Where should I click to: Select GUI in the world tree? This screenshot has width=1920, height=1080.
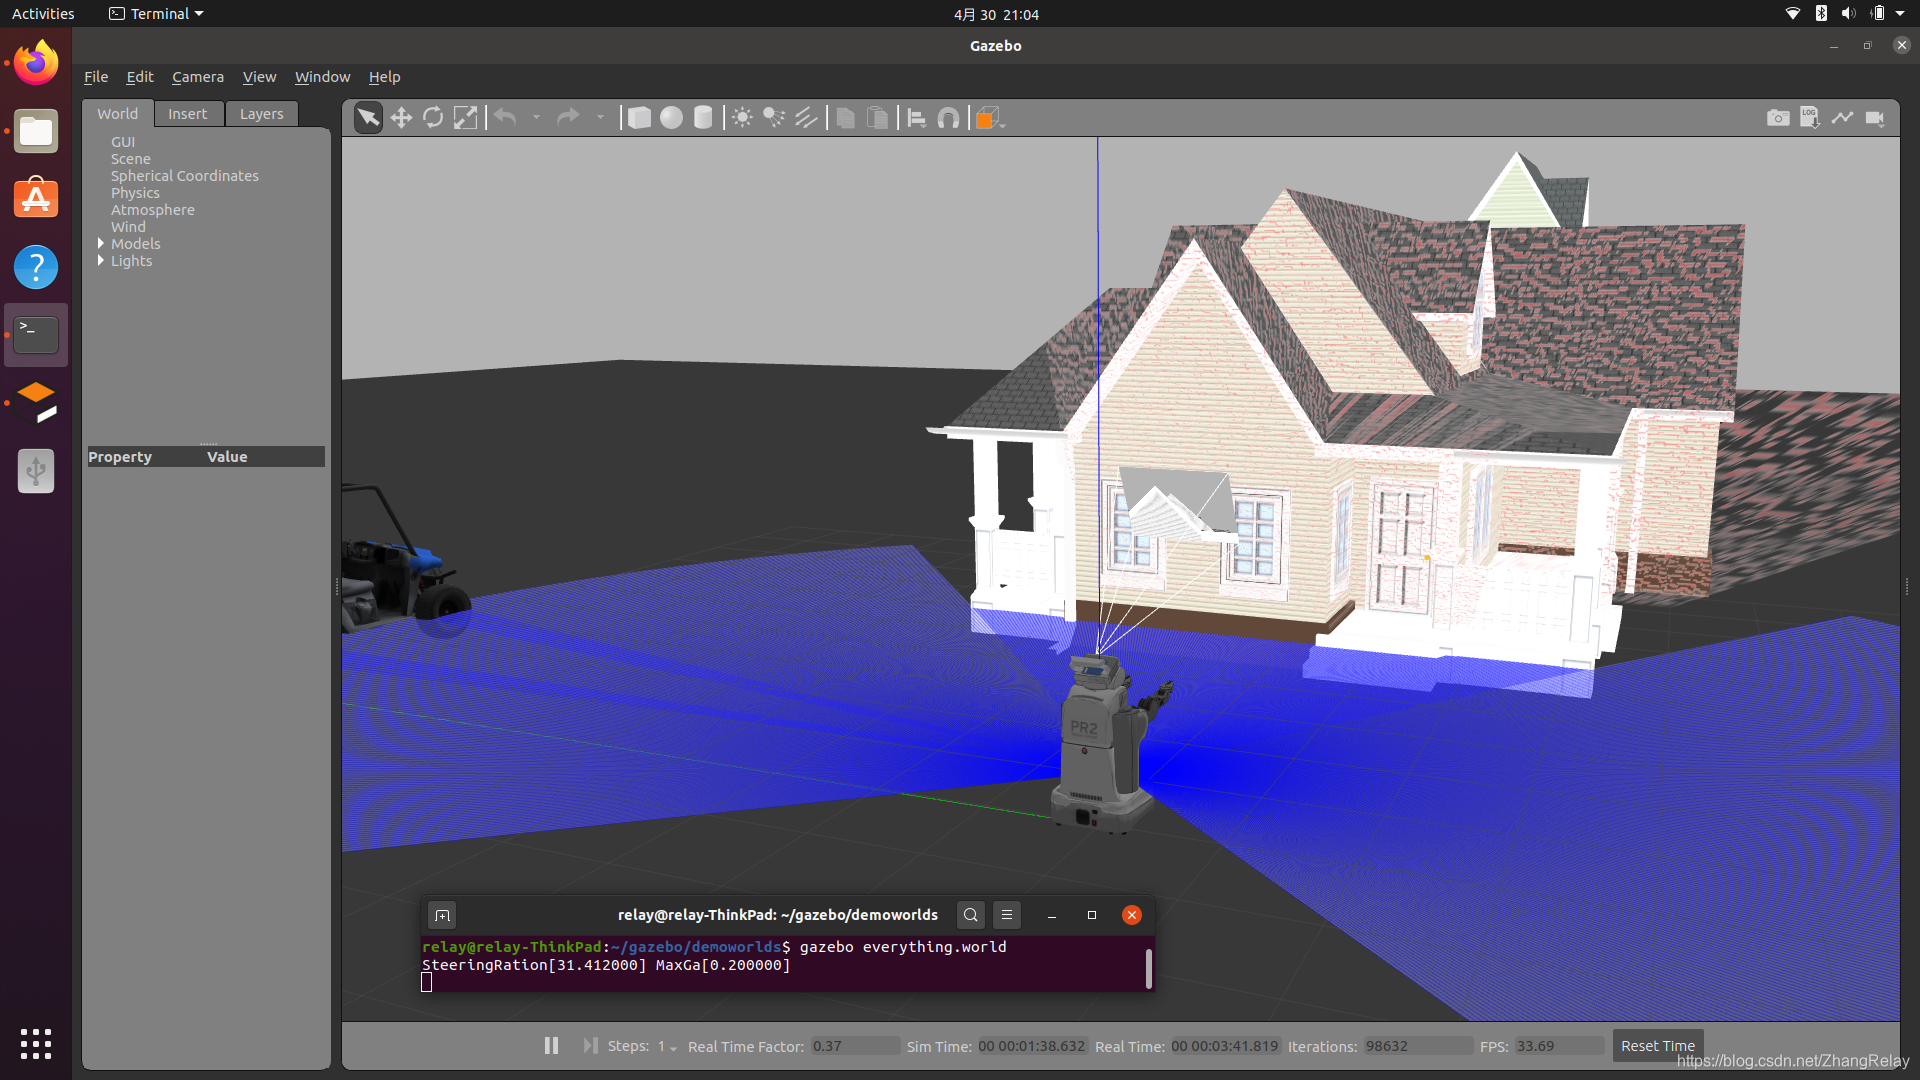[x=123, y=142]
